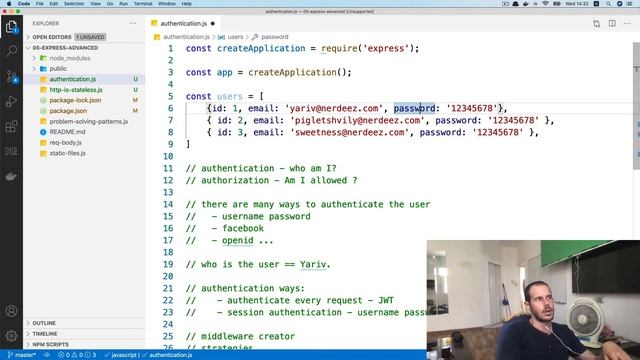Click the Wi-Fi icon in menu bar
This screenshot has height=360, width=640.
(546, 4)
